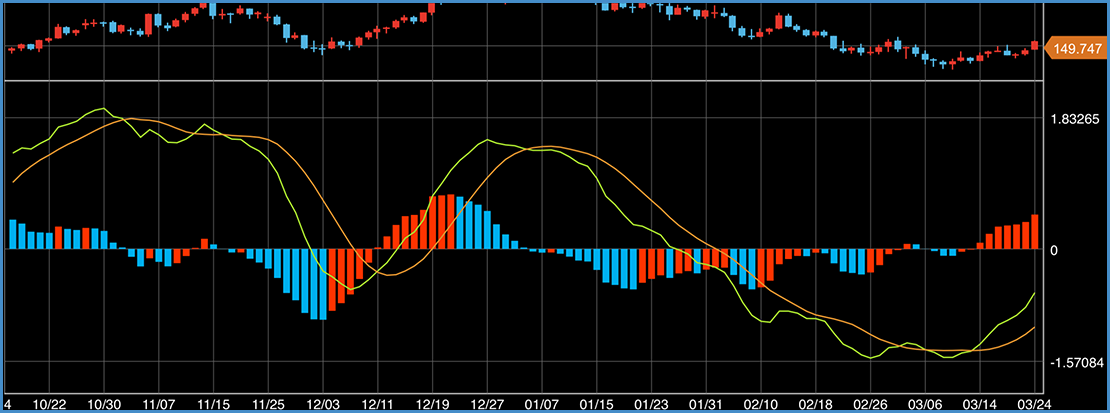Select the 03/24 date label
1110x413 pixels.
tap(1036, 404)
